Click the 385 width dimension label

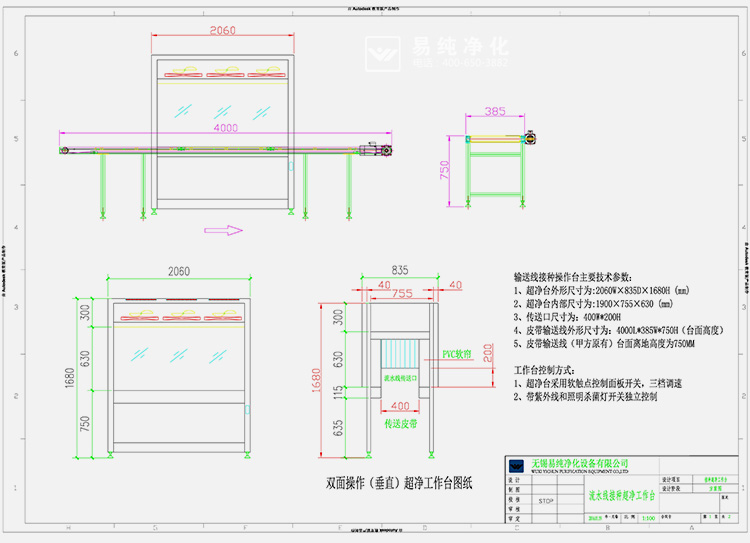[494, 111]
